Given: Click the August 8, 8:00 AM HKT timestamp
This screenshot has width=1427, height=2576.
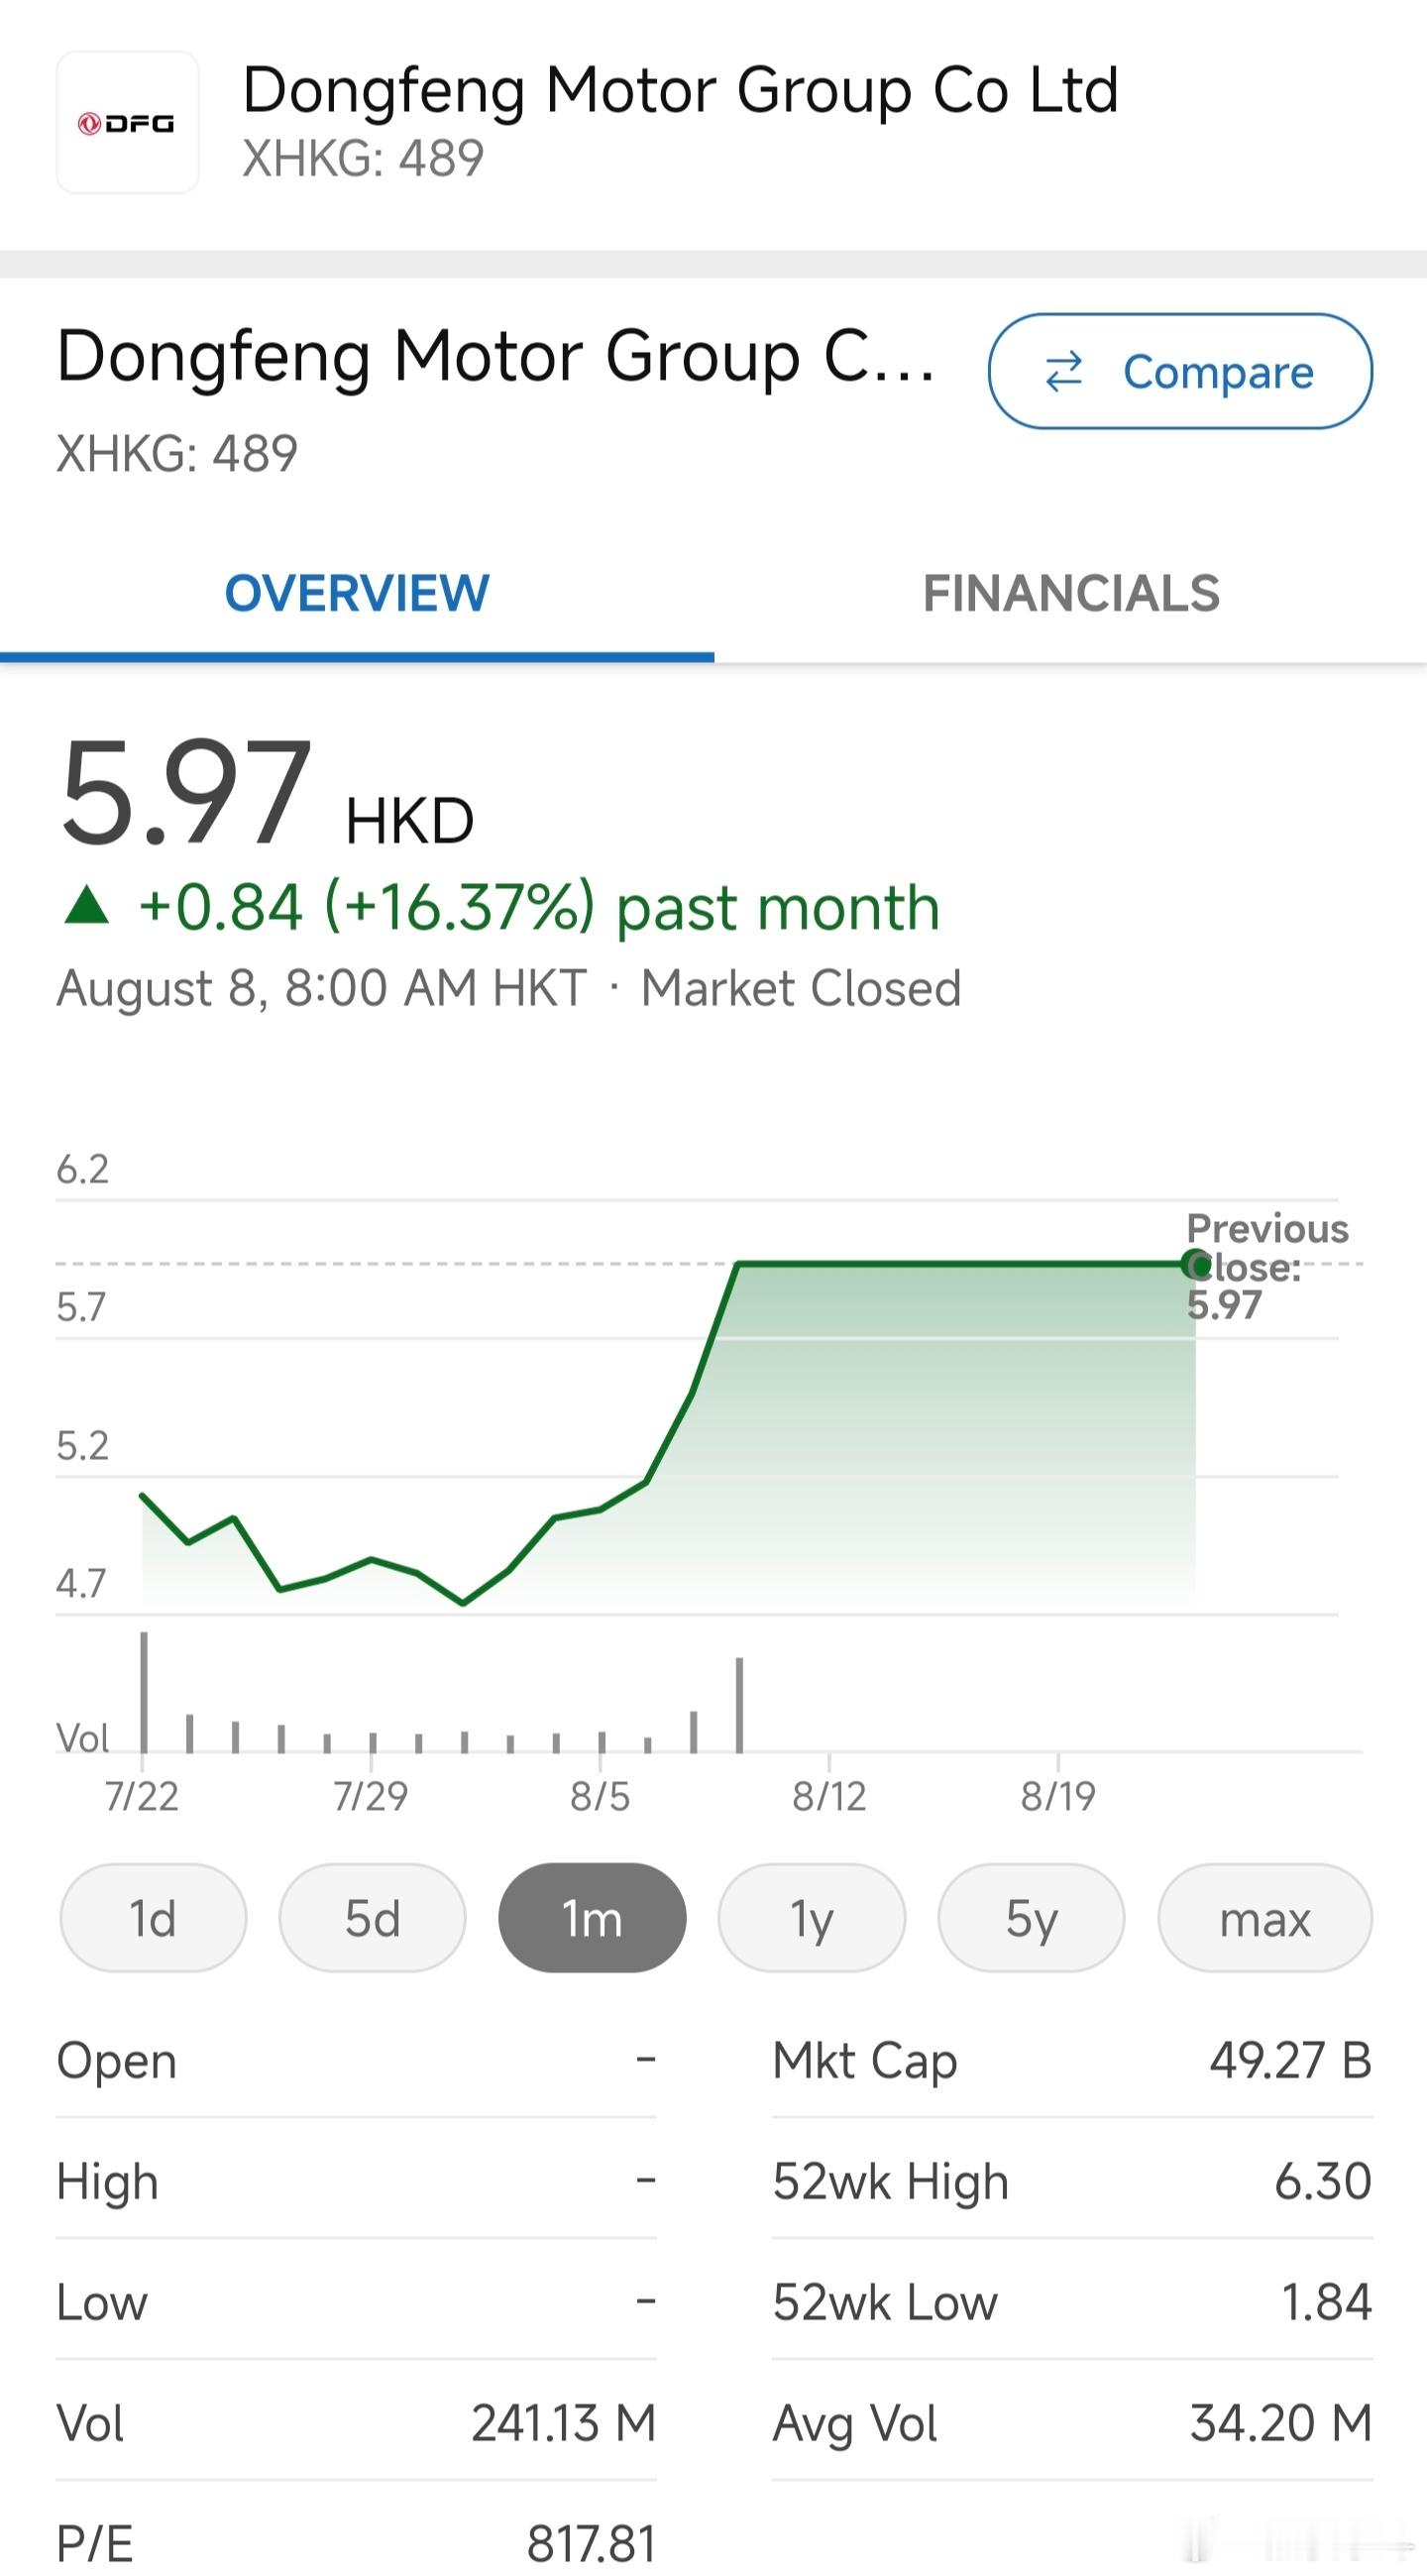Looking at the screenshot, I should click(322, 988).
